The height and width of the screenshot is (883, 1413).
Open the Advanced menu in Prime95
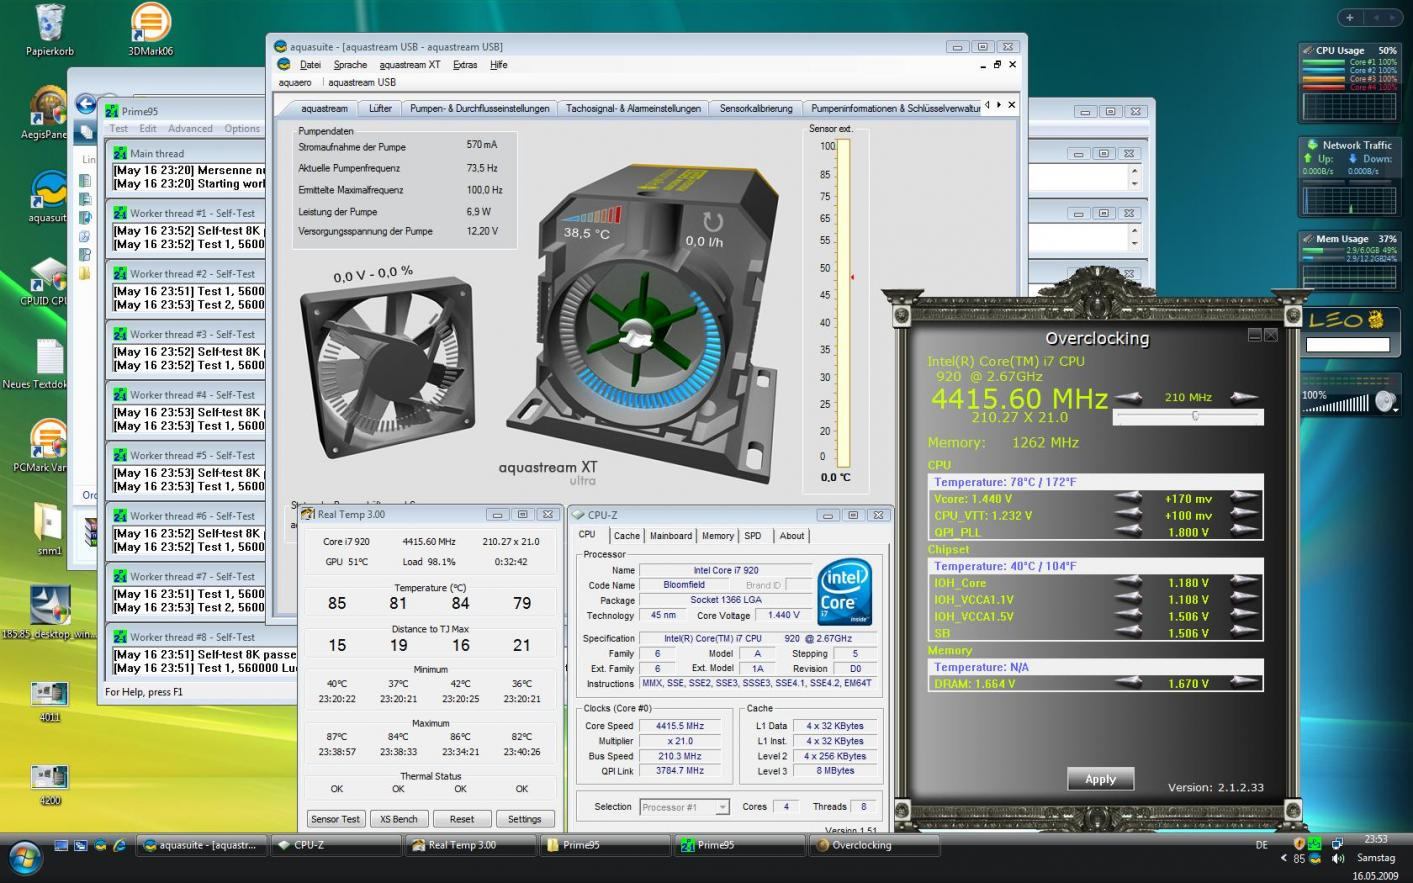tap(190, 129)
